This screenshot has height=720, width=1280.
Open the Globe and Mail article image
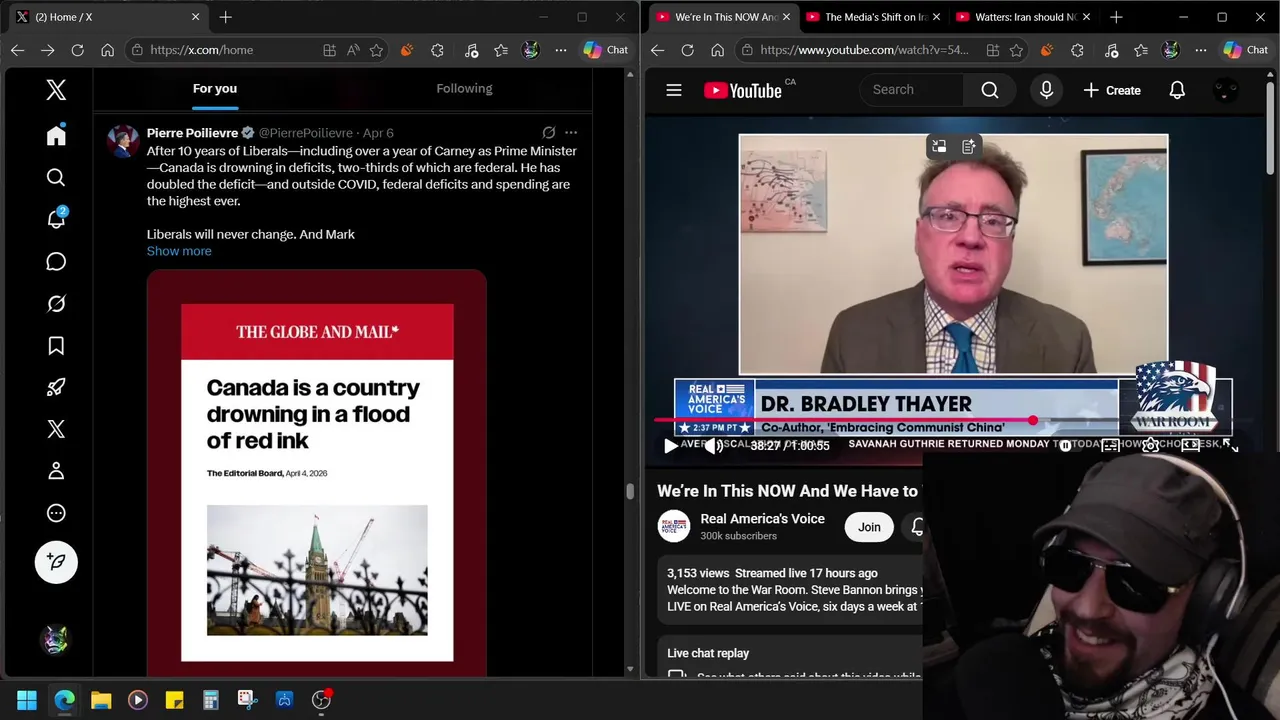[317, 473]
